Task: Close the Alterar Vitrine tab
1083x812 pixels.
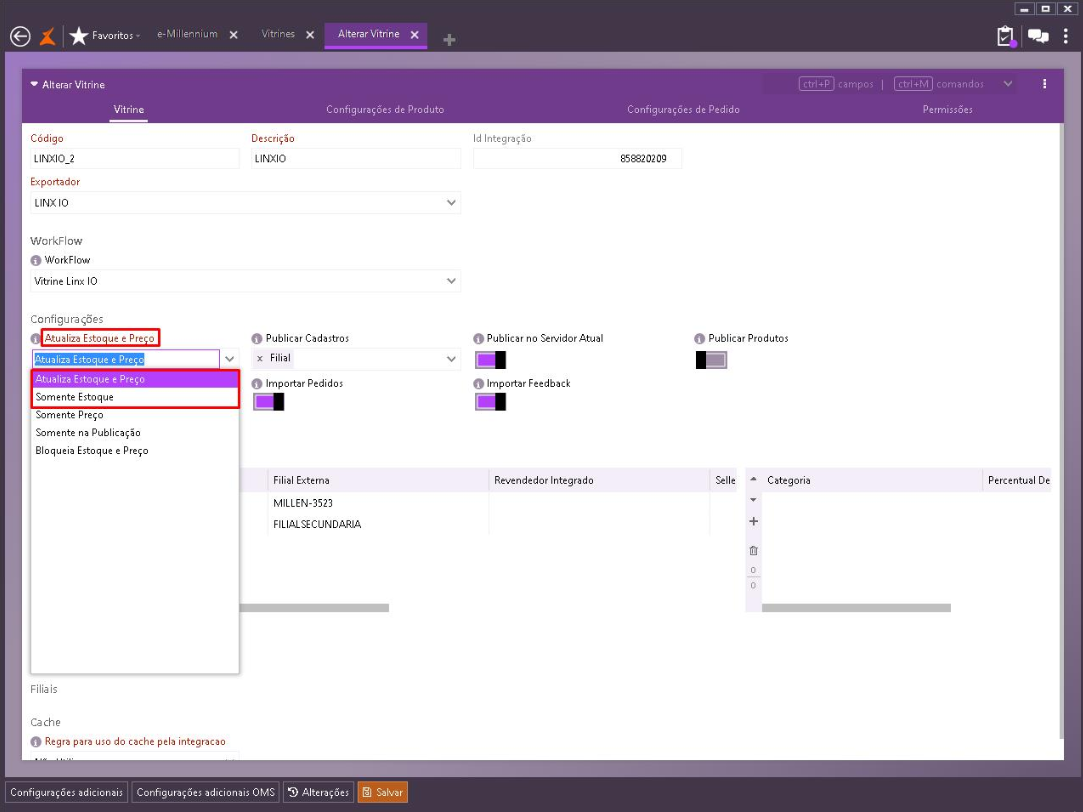Action: pyautogui.click(x=414, y=35)
